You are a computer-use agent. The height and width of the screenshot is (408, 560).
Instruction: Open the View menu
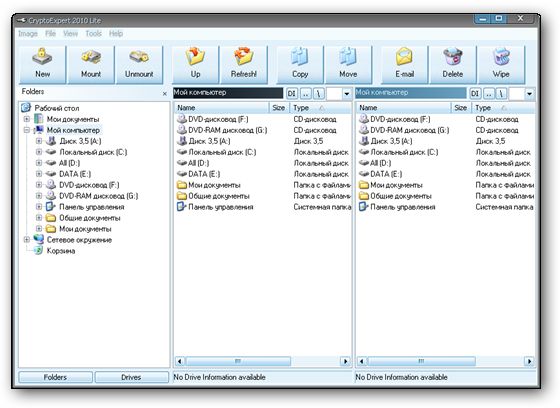pos(70,34)
